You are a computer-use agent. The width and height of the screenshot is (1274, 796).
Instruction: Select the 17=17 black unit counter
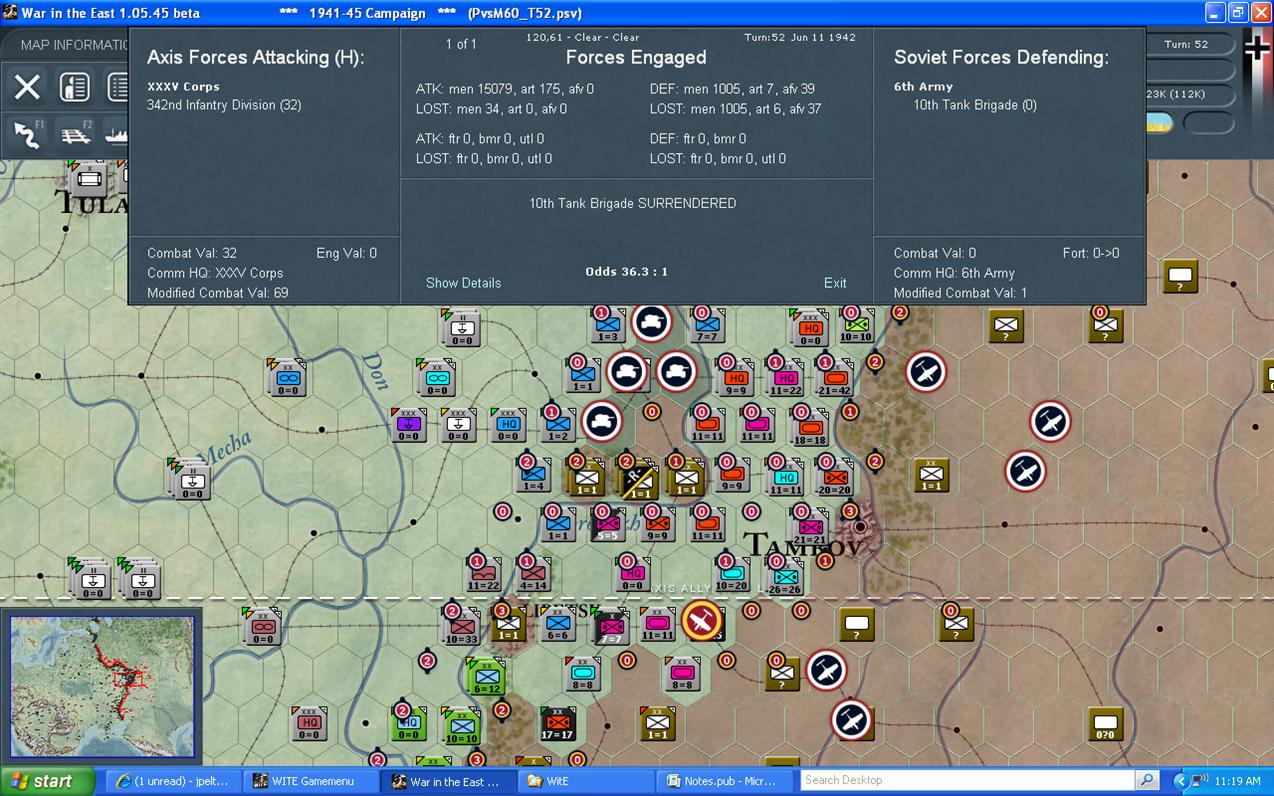(x=558, y=724)
